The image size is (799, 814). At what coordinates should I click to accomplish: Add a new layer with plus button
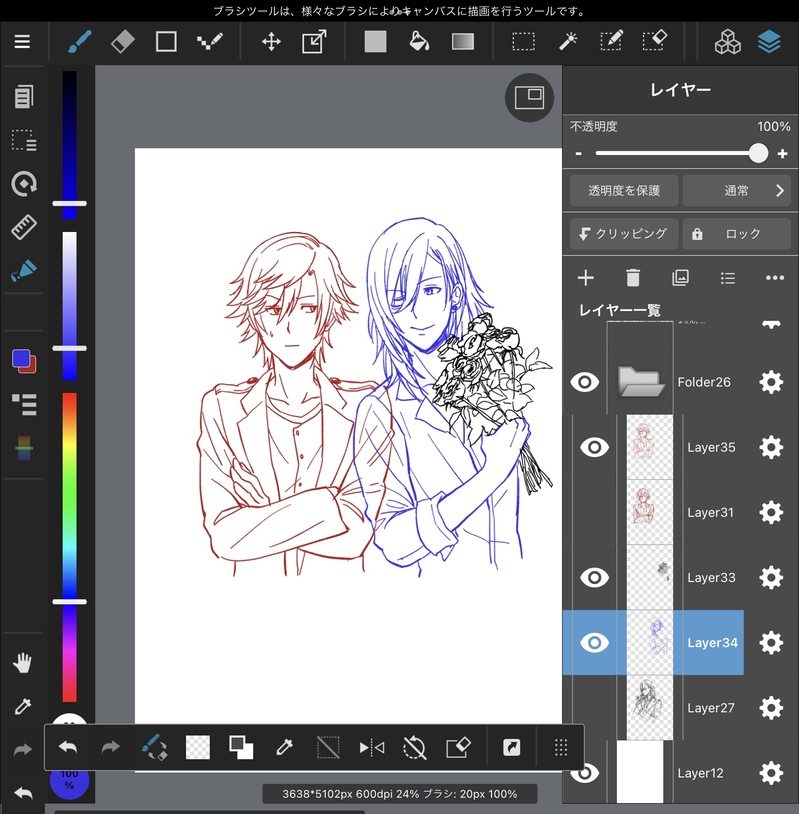point(586,278)
